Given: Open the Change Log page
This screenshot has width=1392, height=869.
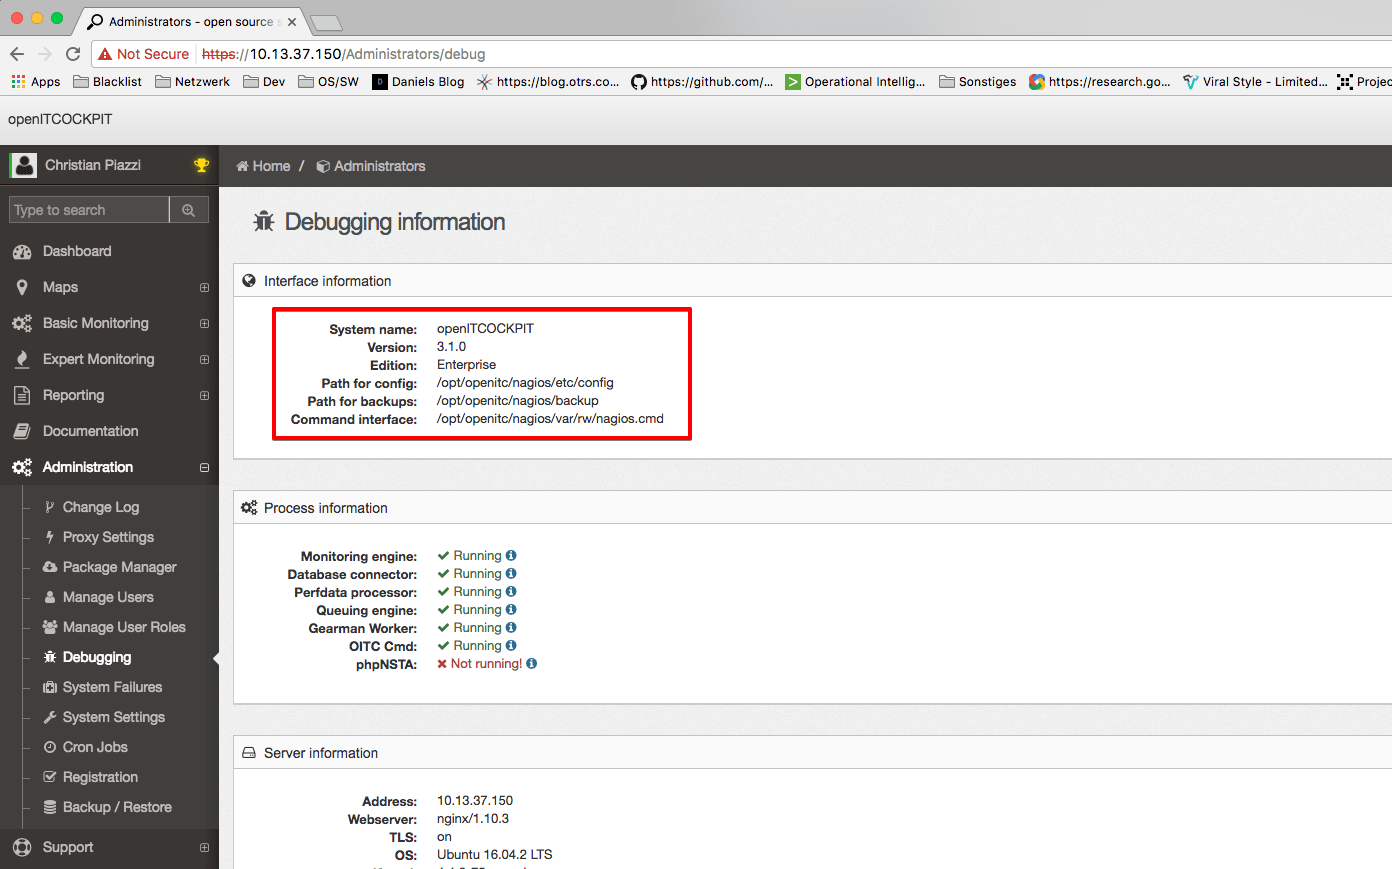Looking at the screenshot, I should coord(101,507).
